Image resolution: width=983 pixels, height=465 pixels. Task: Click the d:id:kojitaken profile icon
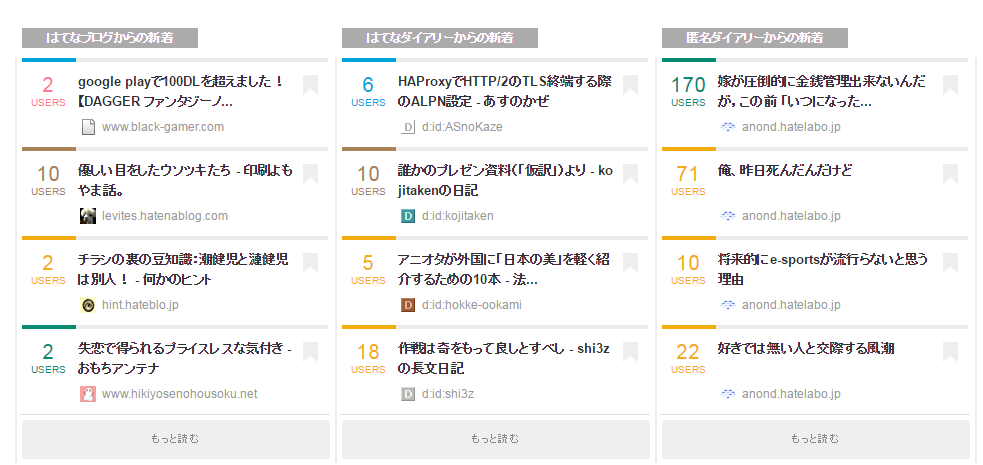pyautogui.click(x=408, y=216)
